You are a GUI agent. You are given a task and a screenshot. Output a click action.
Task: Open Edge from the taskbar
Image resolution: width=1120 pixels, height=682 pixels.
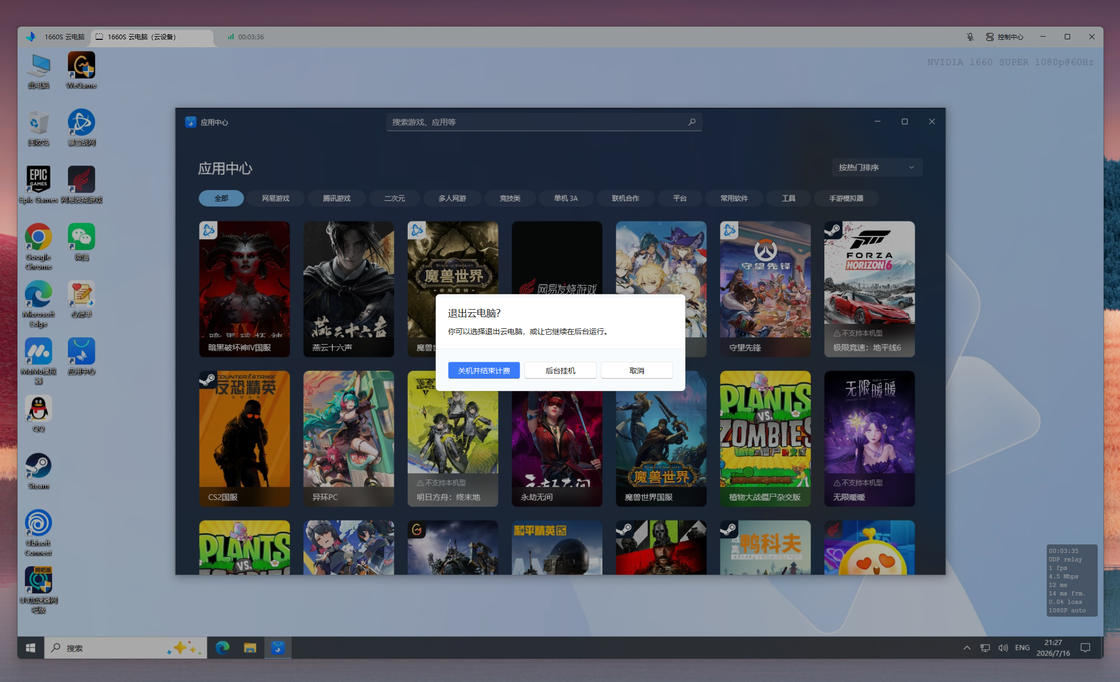tap(222, 648)
